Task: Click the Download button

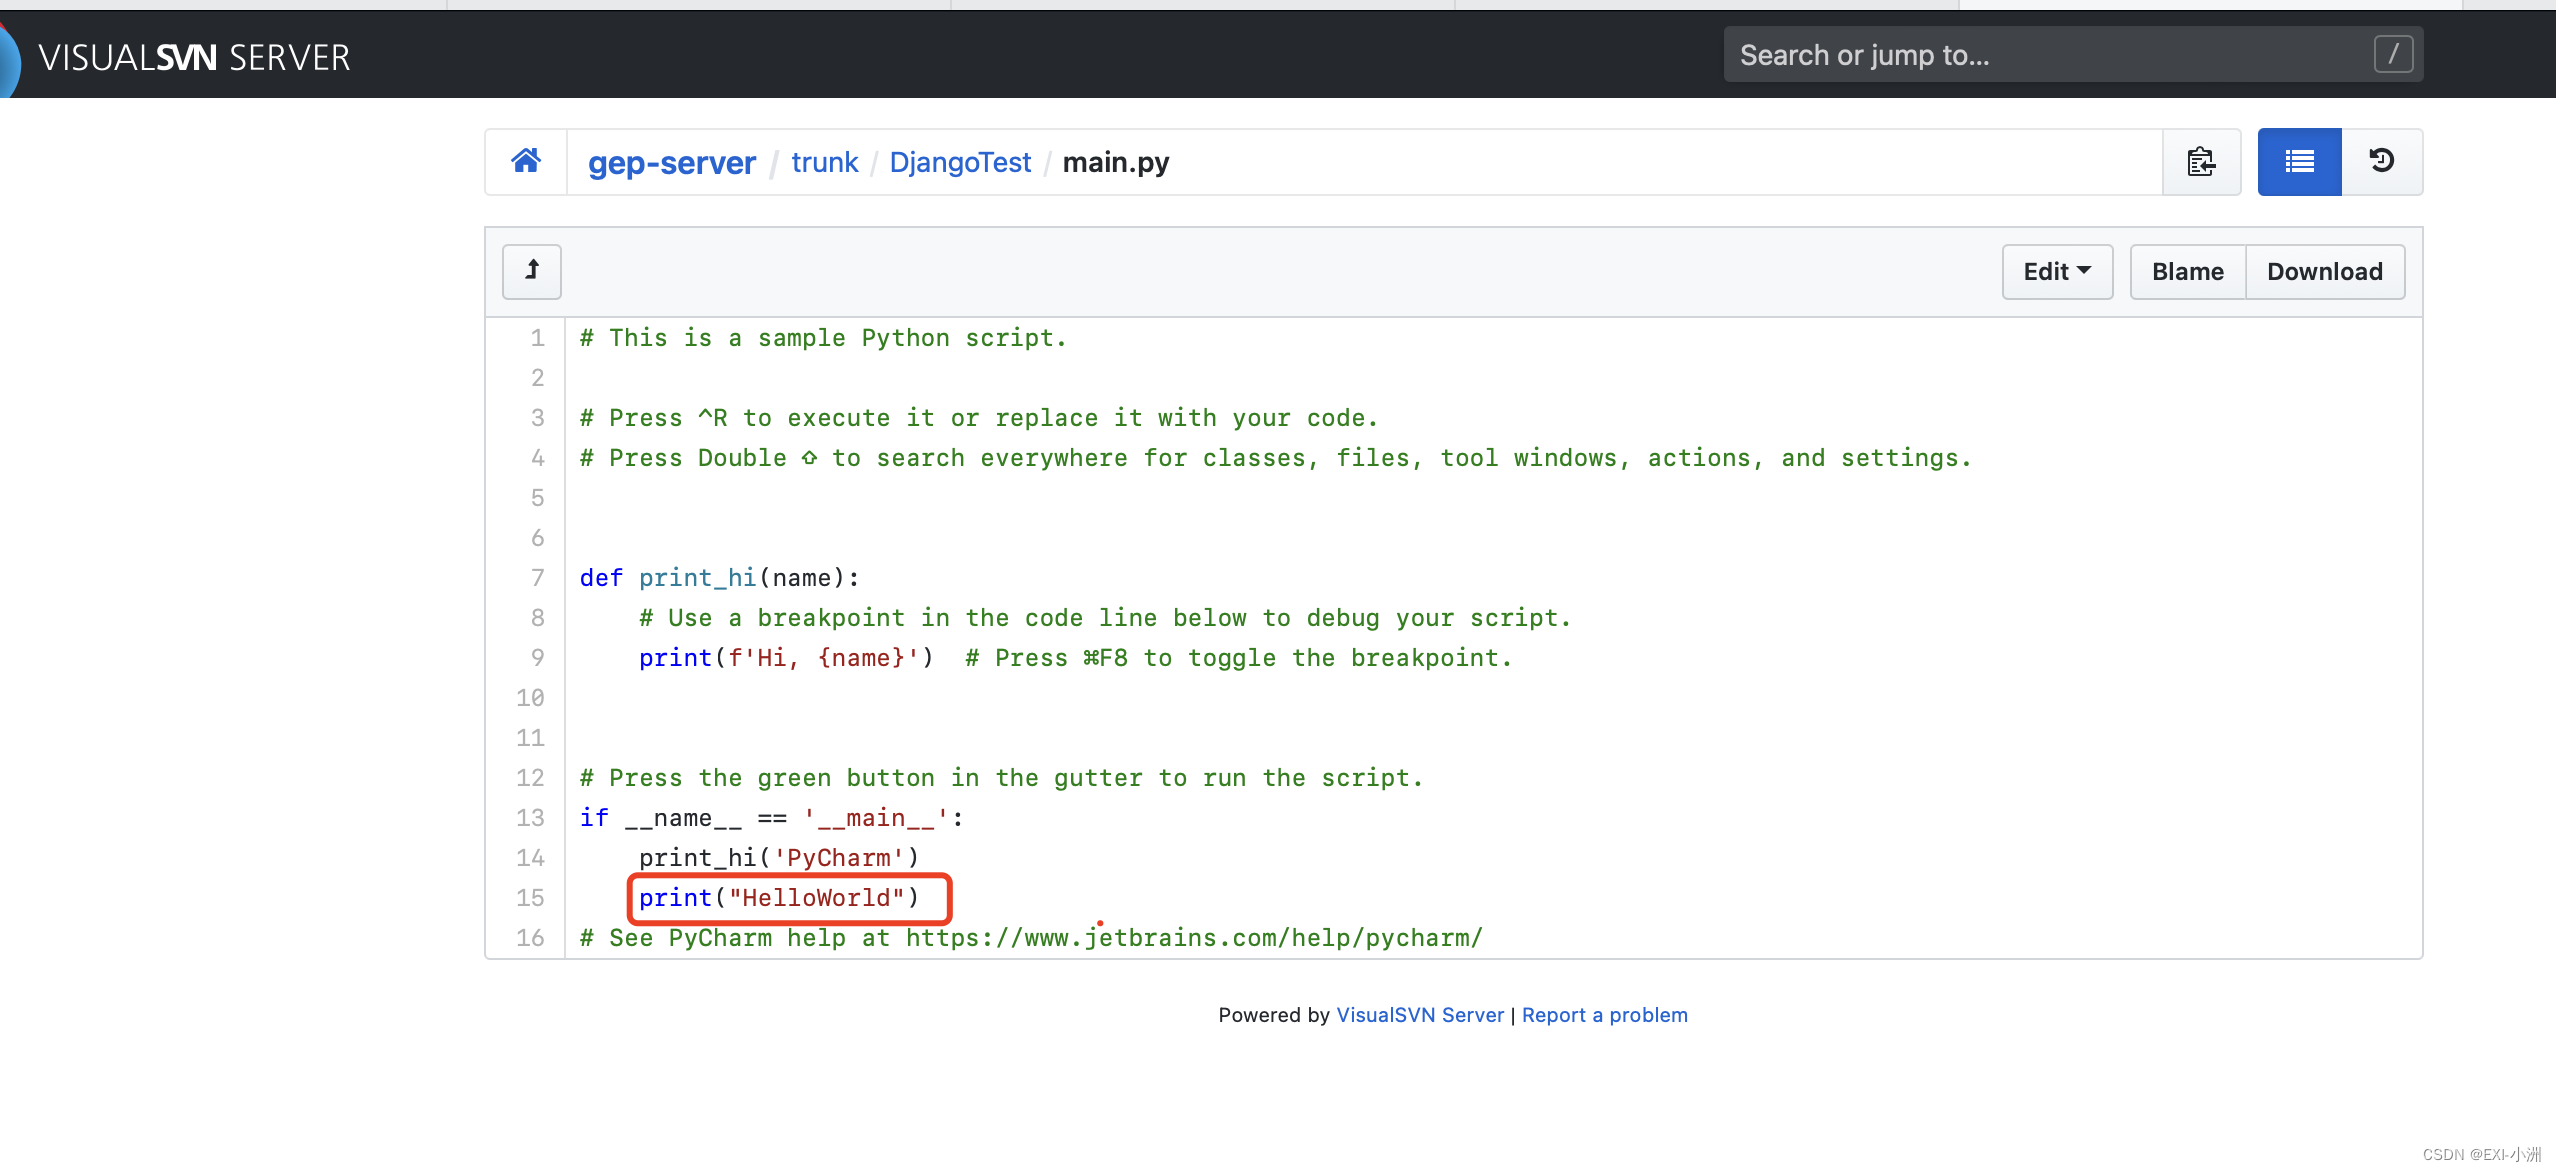Action: [2324, 271]
